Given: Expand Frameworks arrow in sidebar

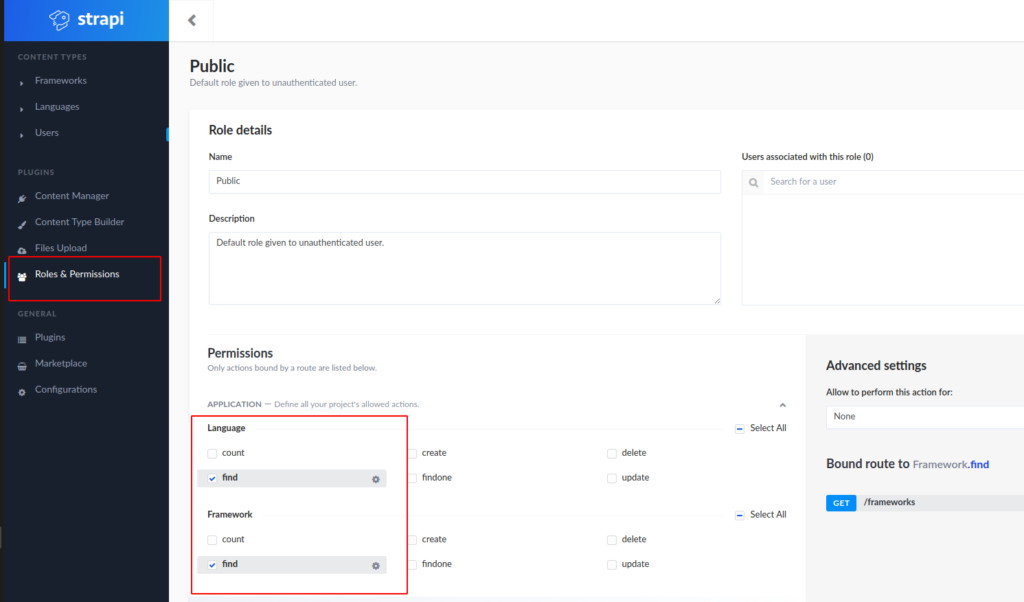Looking at the screenshot, I should [x=22, y=83].
